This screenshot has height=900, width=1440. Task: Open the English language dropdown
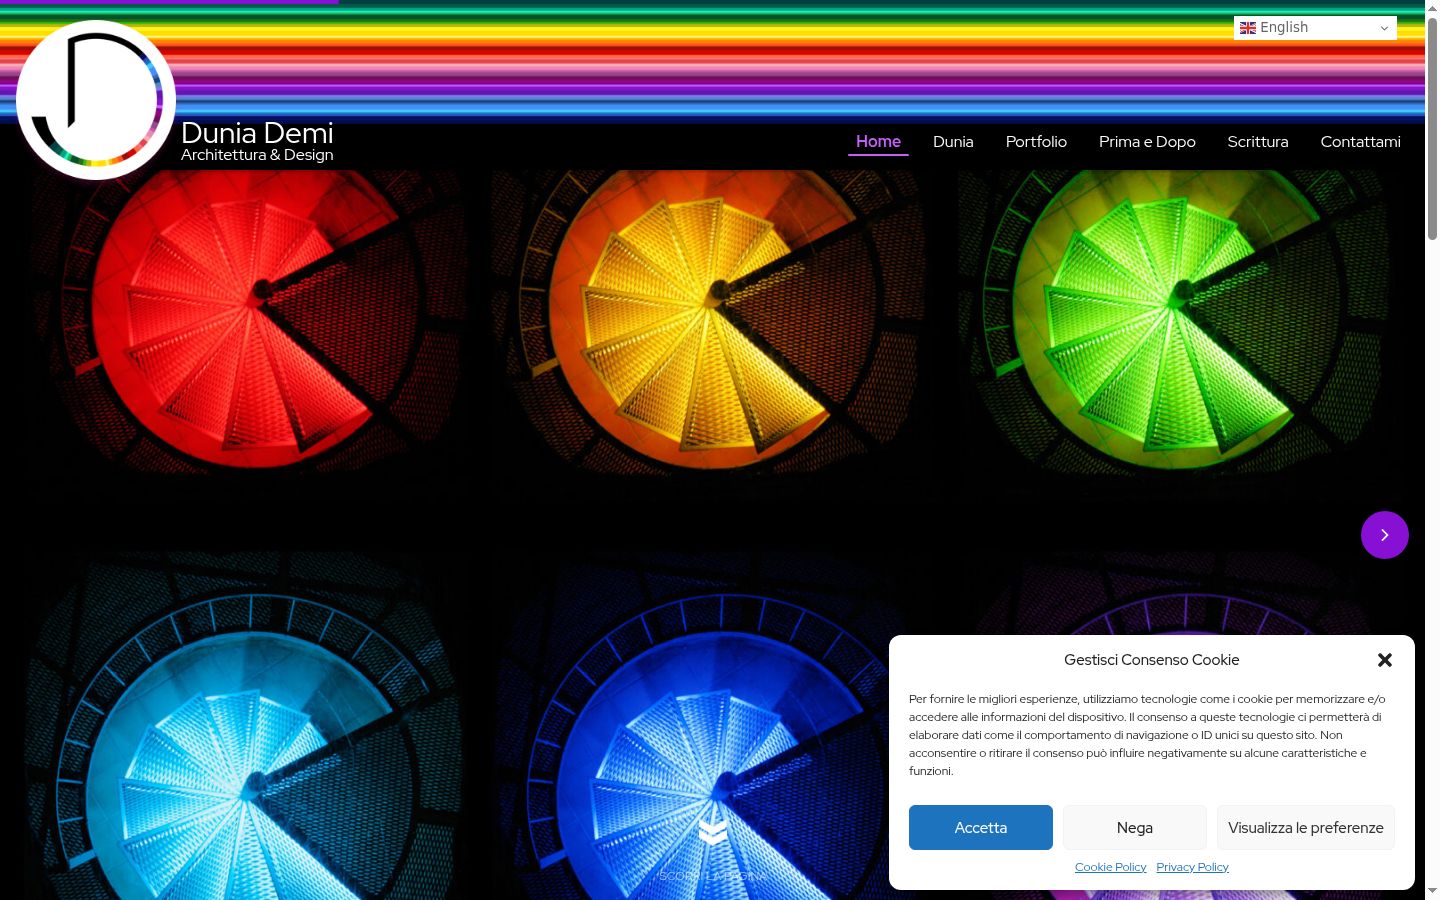click(1315, 28)
